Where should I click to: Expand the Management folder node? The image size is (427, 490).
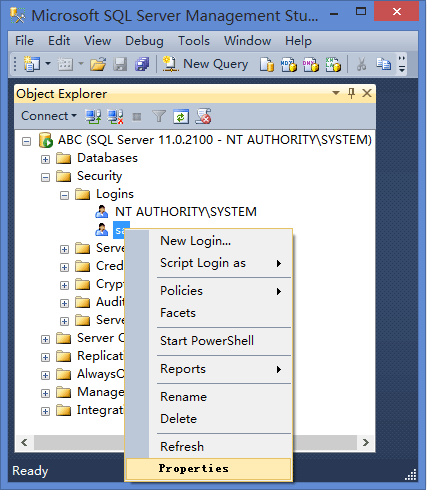tap(45, 393)
